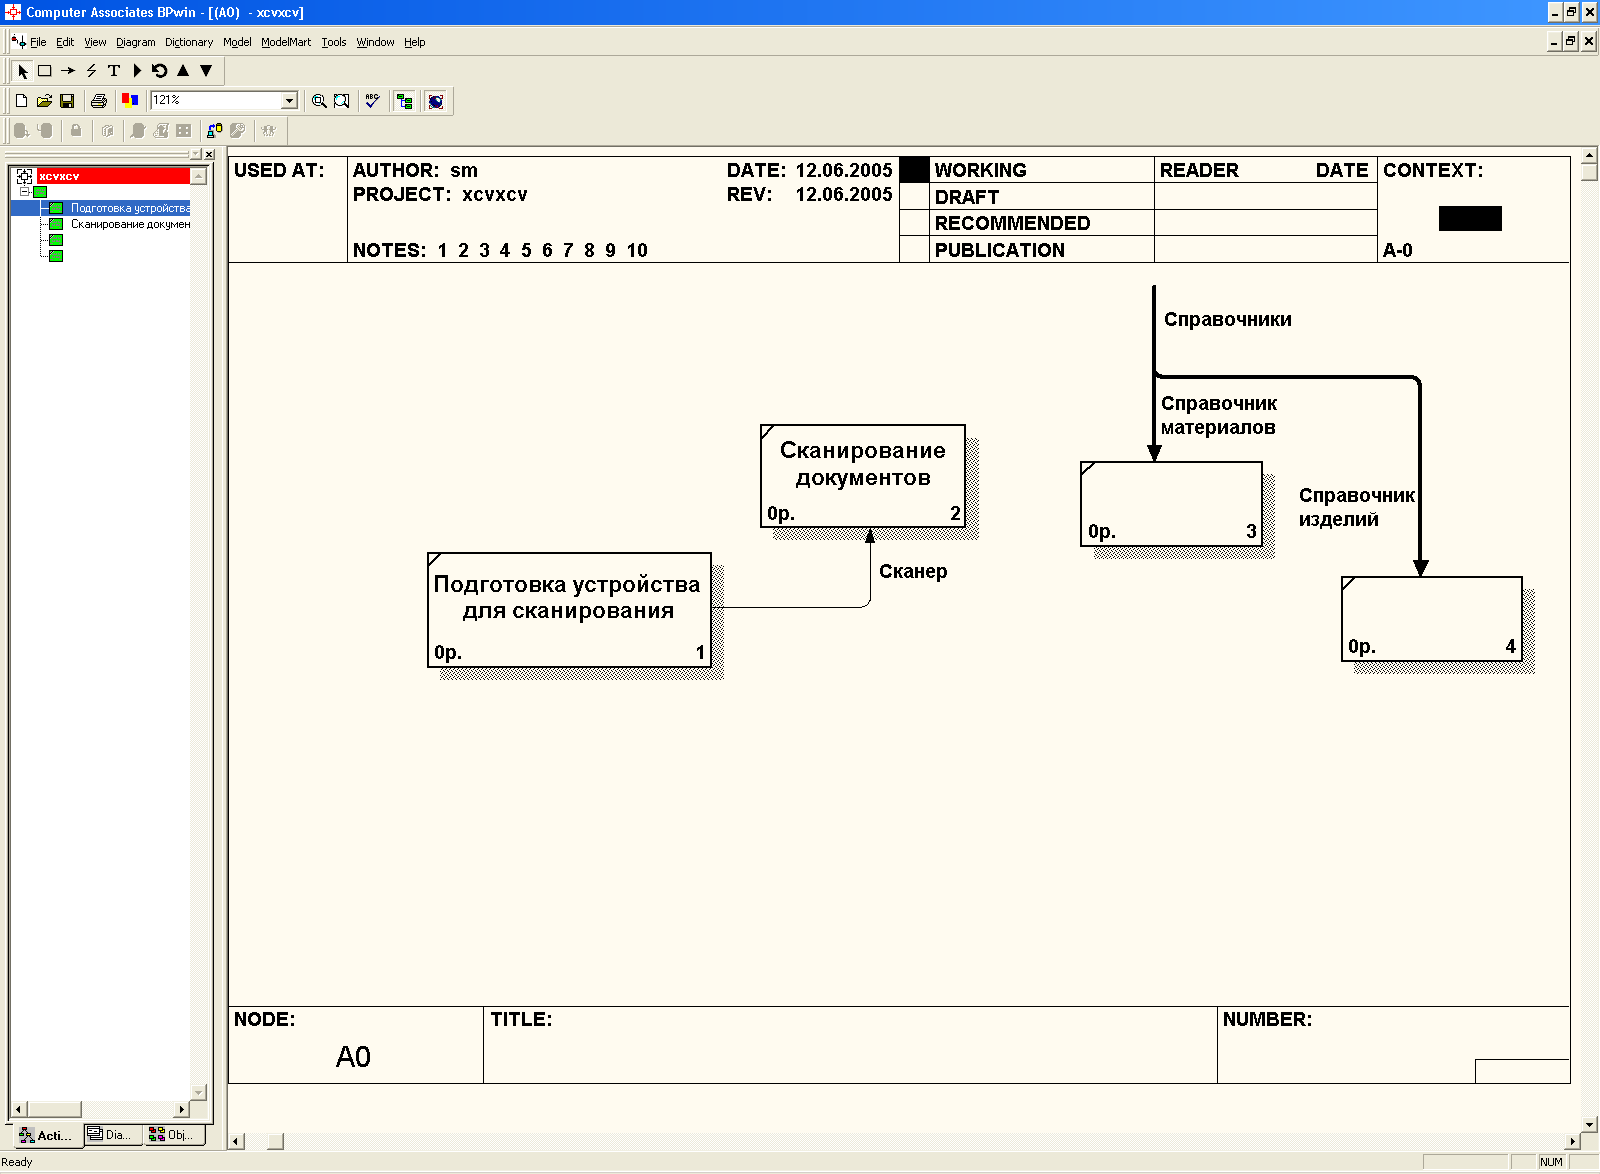Viewport: 1600px width, 1174px height.
Task: Click the greyed ModelMart lock icon
Action: 76,131
